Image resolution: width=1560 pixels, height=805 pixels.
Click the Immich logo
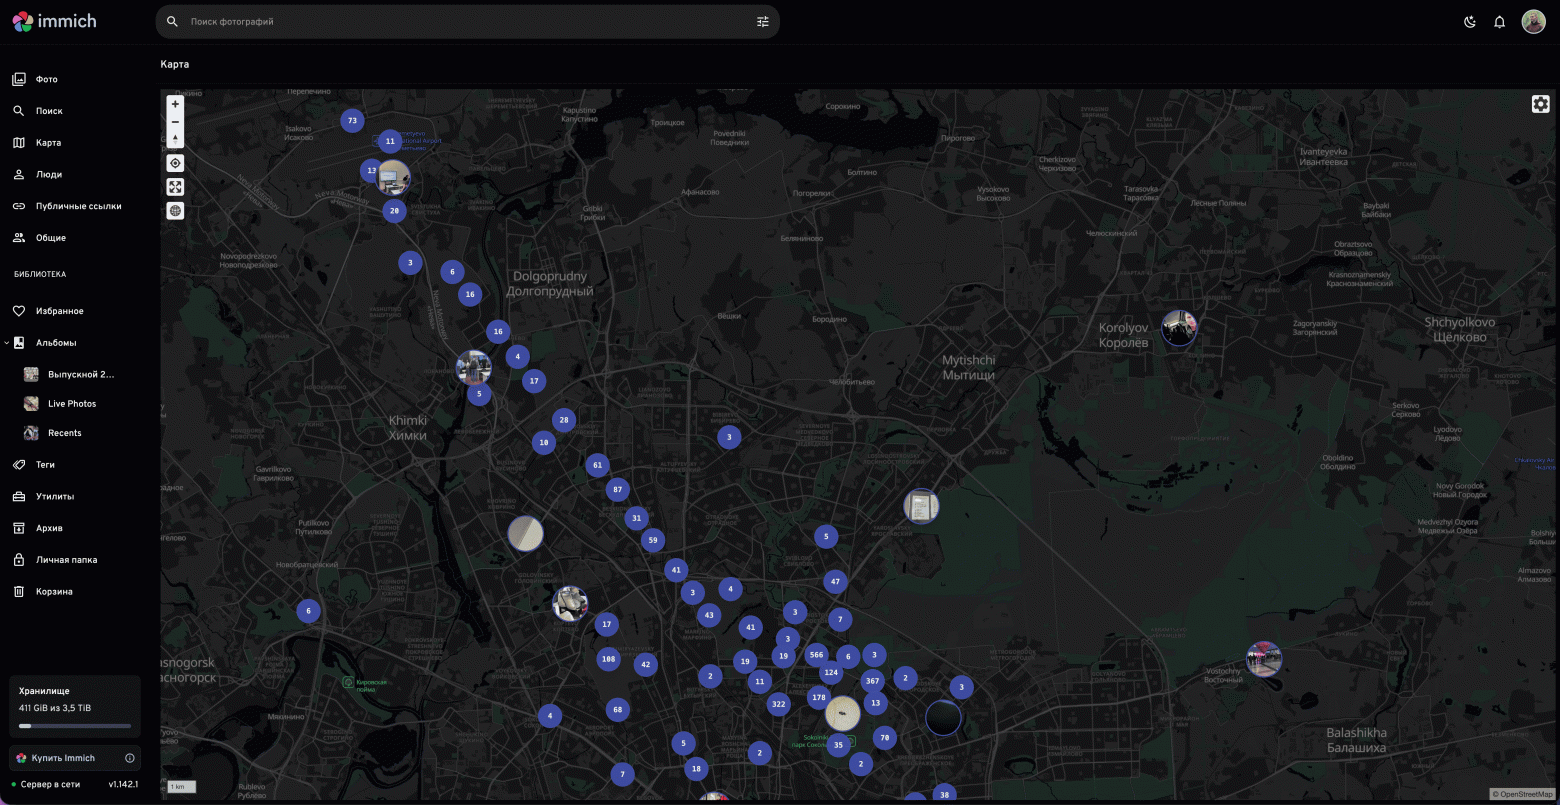pos(55,21)
